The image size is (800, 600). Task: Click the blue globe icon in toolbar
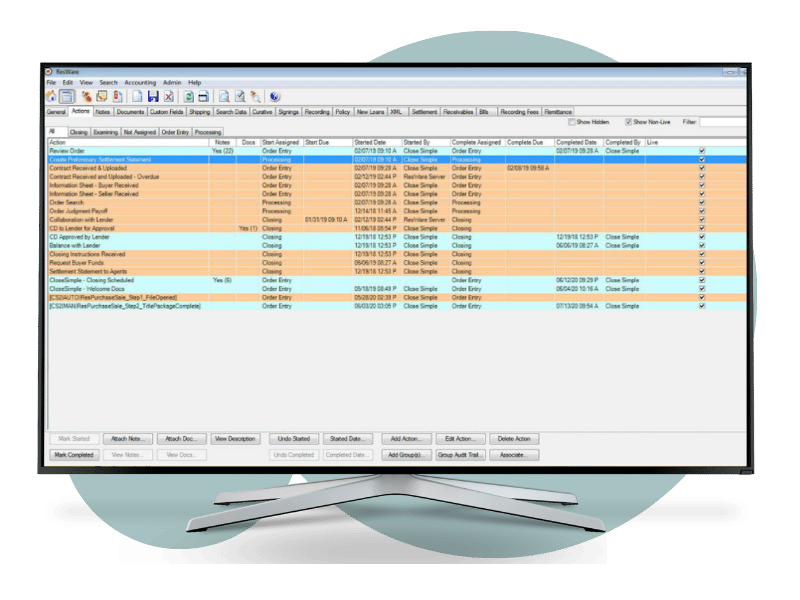tap(275, 96)
